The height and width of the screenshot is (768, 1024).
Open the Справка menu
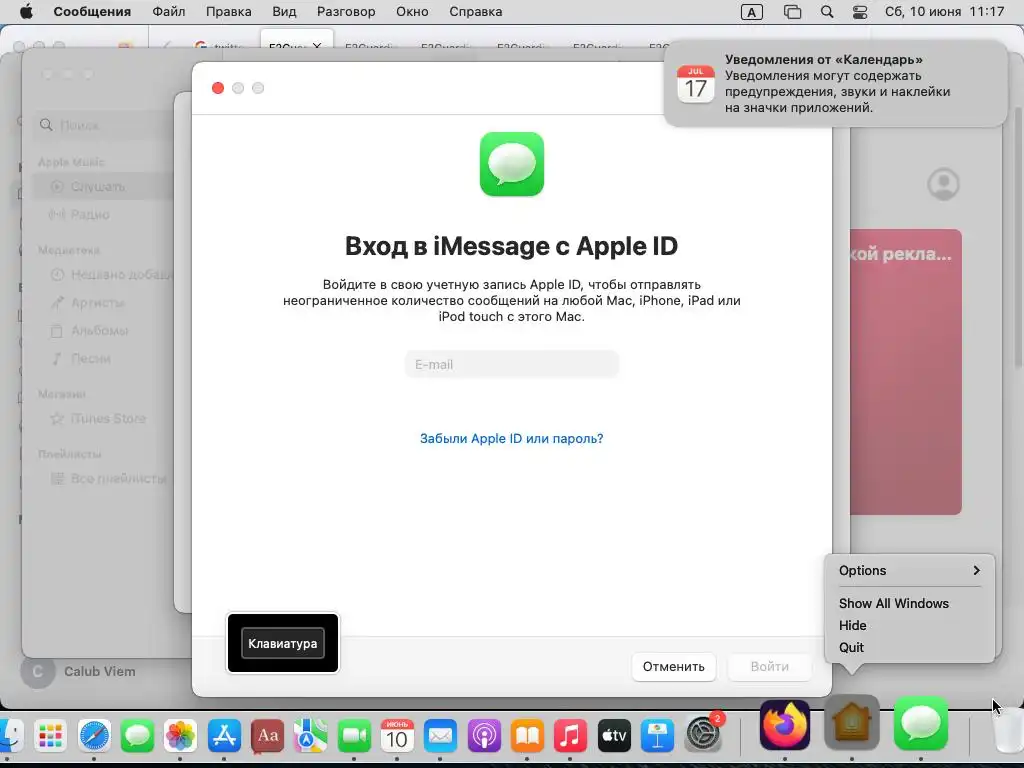tap(475, 12)
